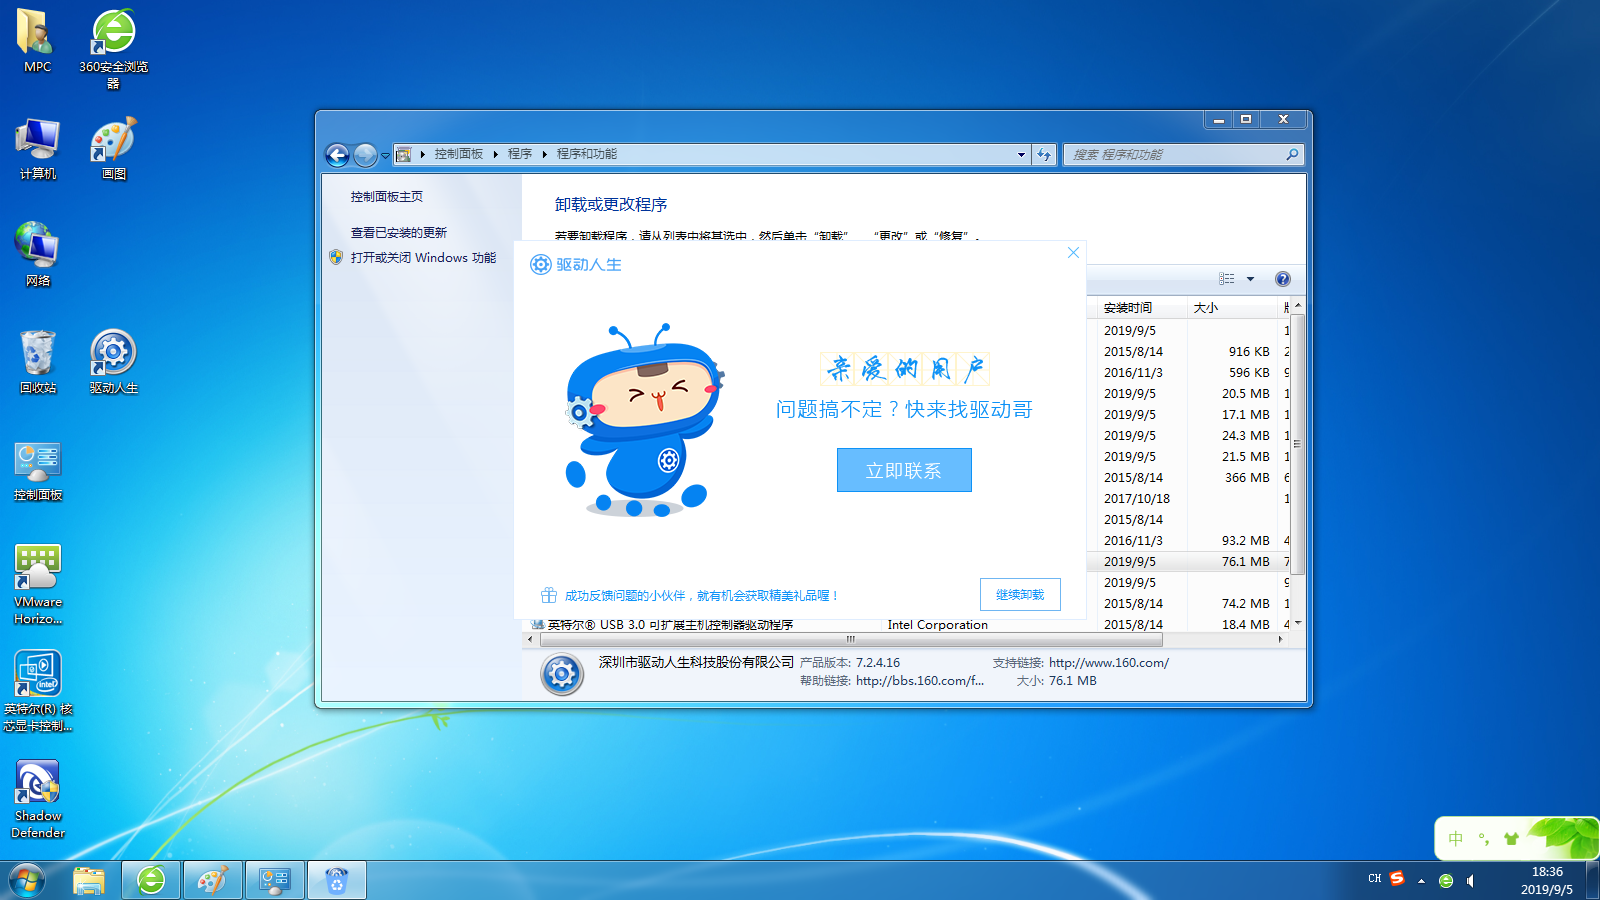Open recent pages dropdown beside navigation arrows
Image resolution: width=1600 pixels, height=900 pixels.
coord(385,156)
